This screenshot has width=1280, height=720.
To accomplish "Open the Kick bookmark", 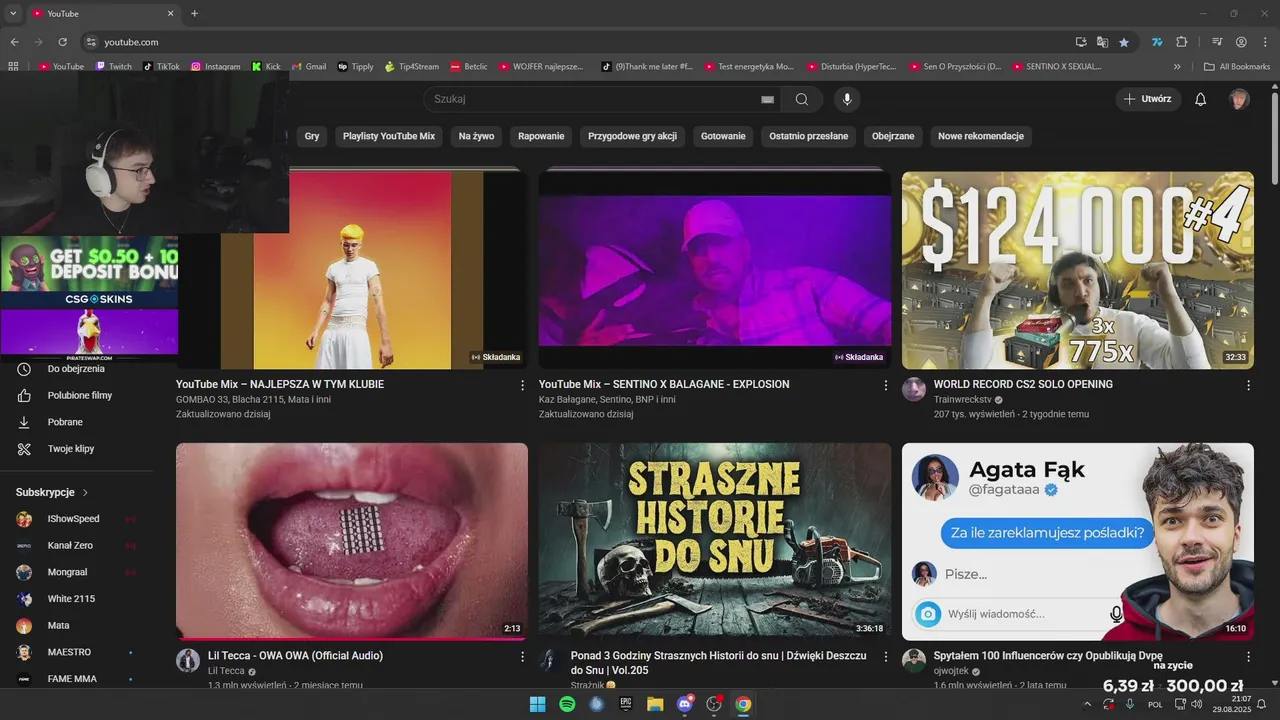I will [266, 67].
